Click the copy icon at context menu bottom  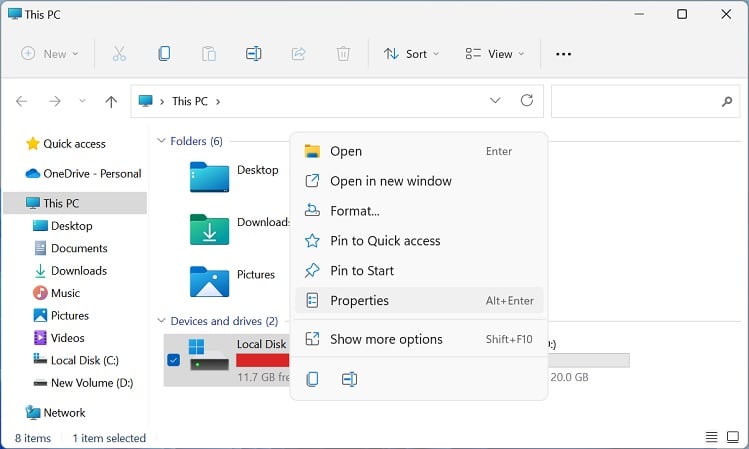point(312,379)
